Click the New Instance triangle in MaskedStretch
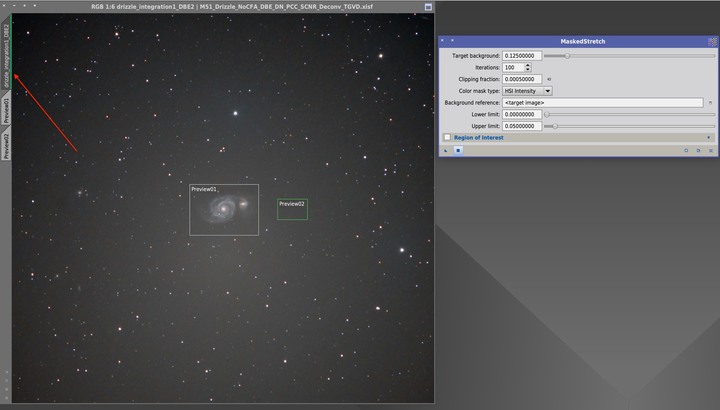 [x=445, y=150]
